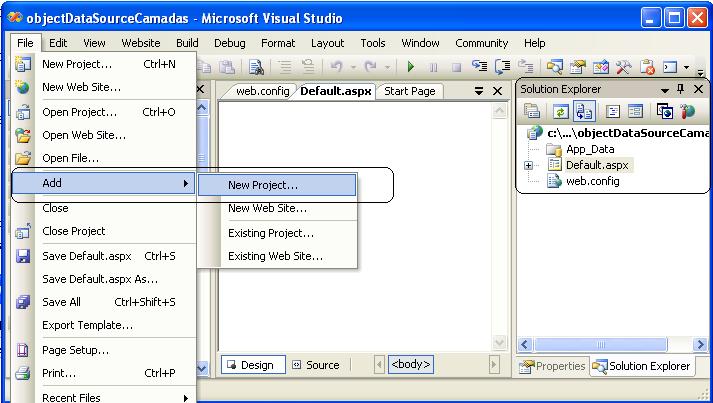Choose Existing Project in the Add submenu
Viewport: 713px width, 403px height.
tap(277, 233)
